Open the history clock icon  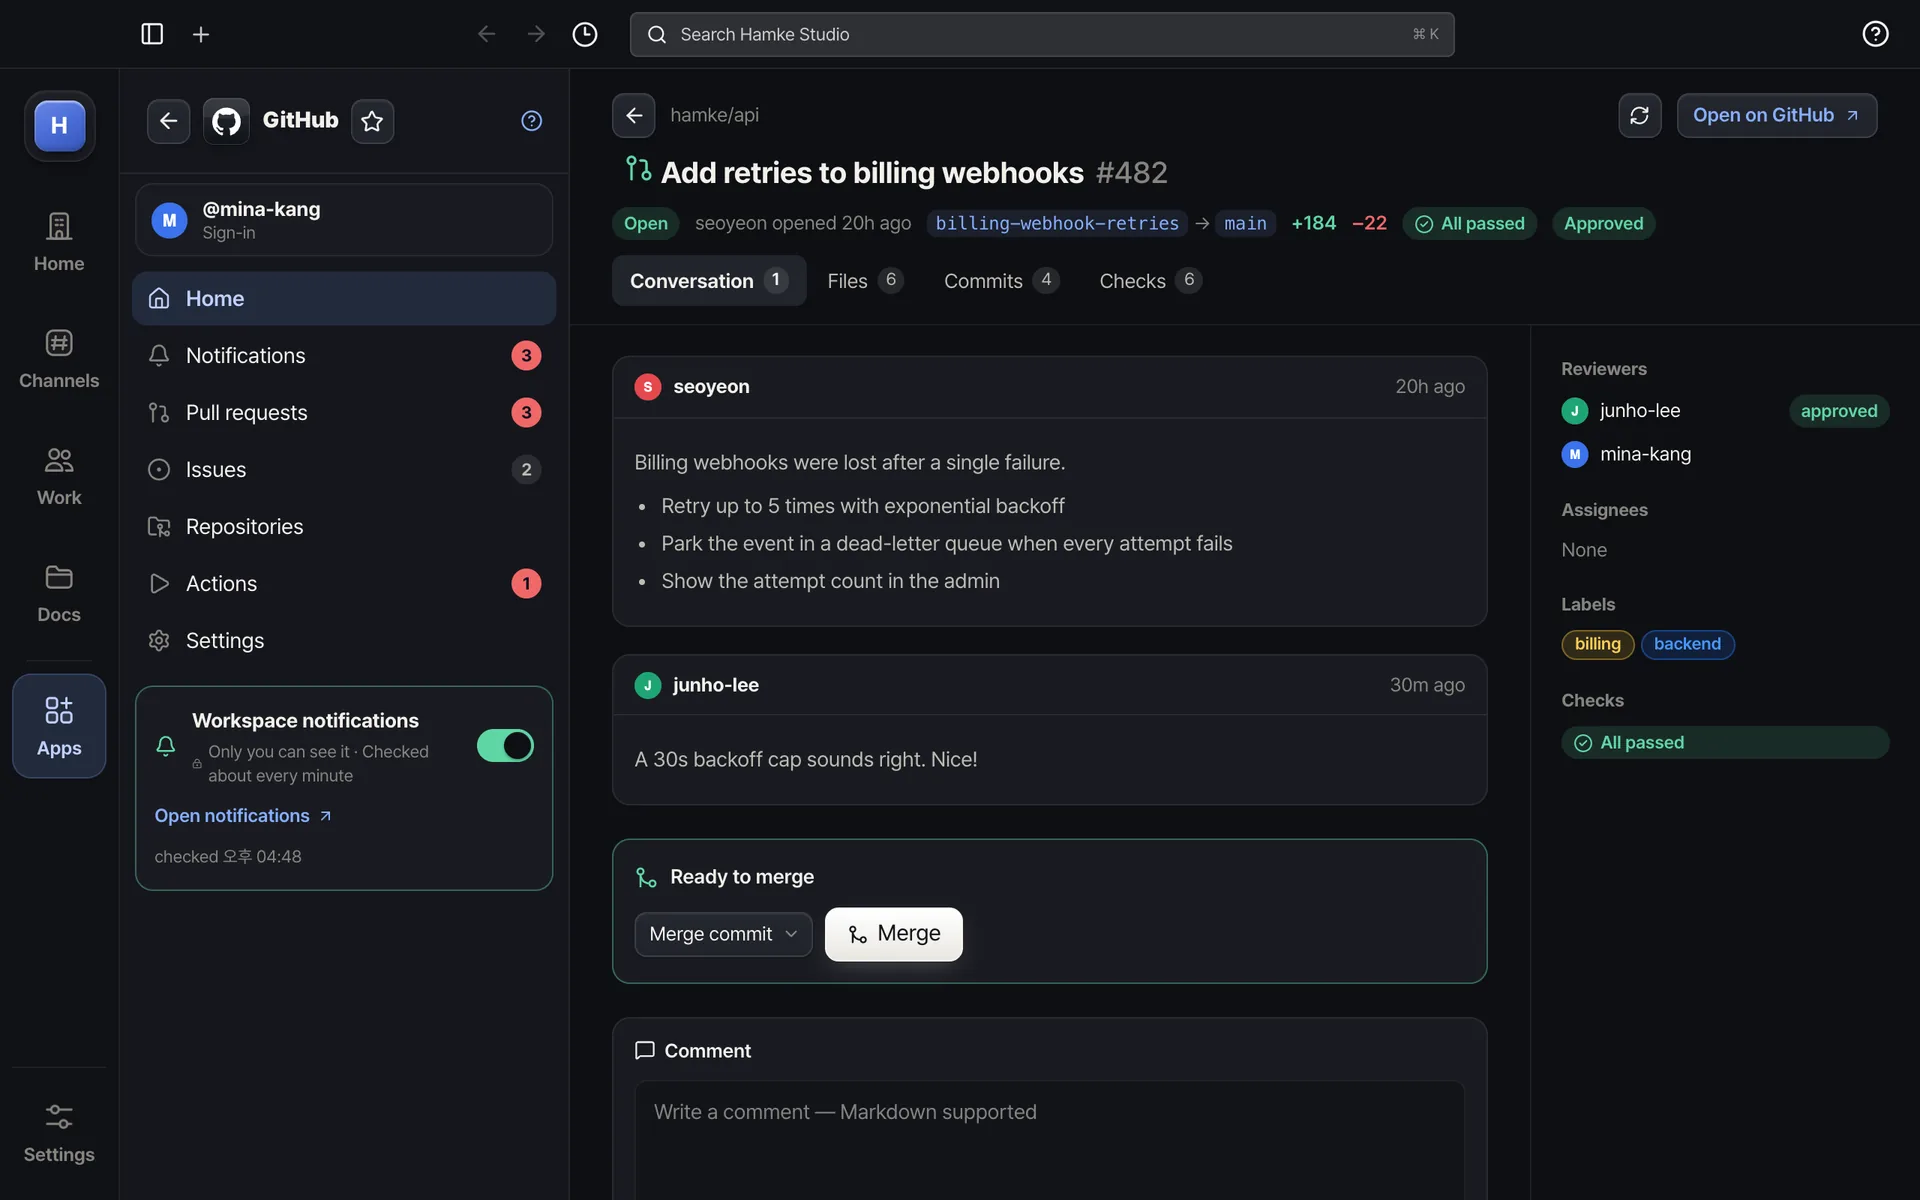point(585,34)
